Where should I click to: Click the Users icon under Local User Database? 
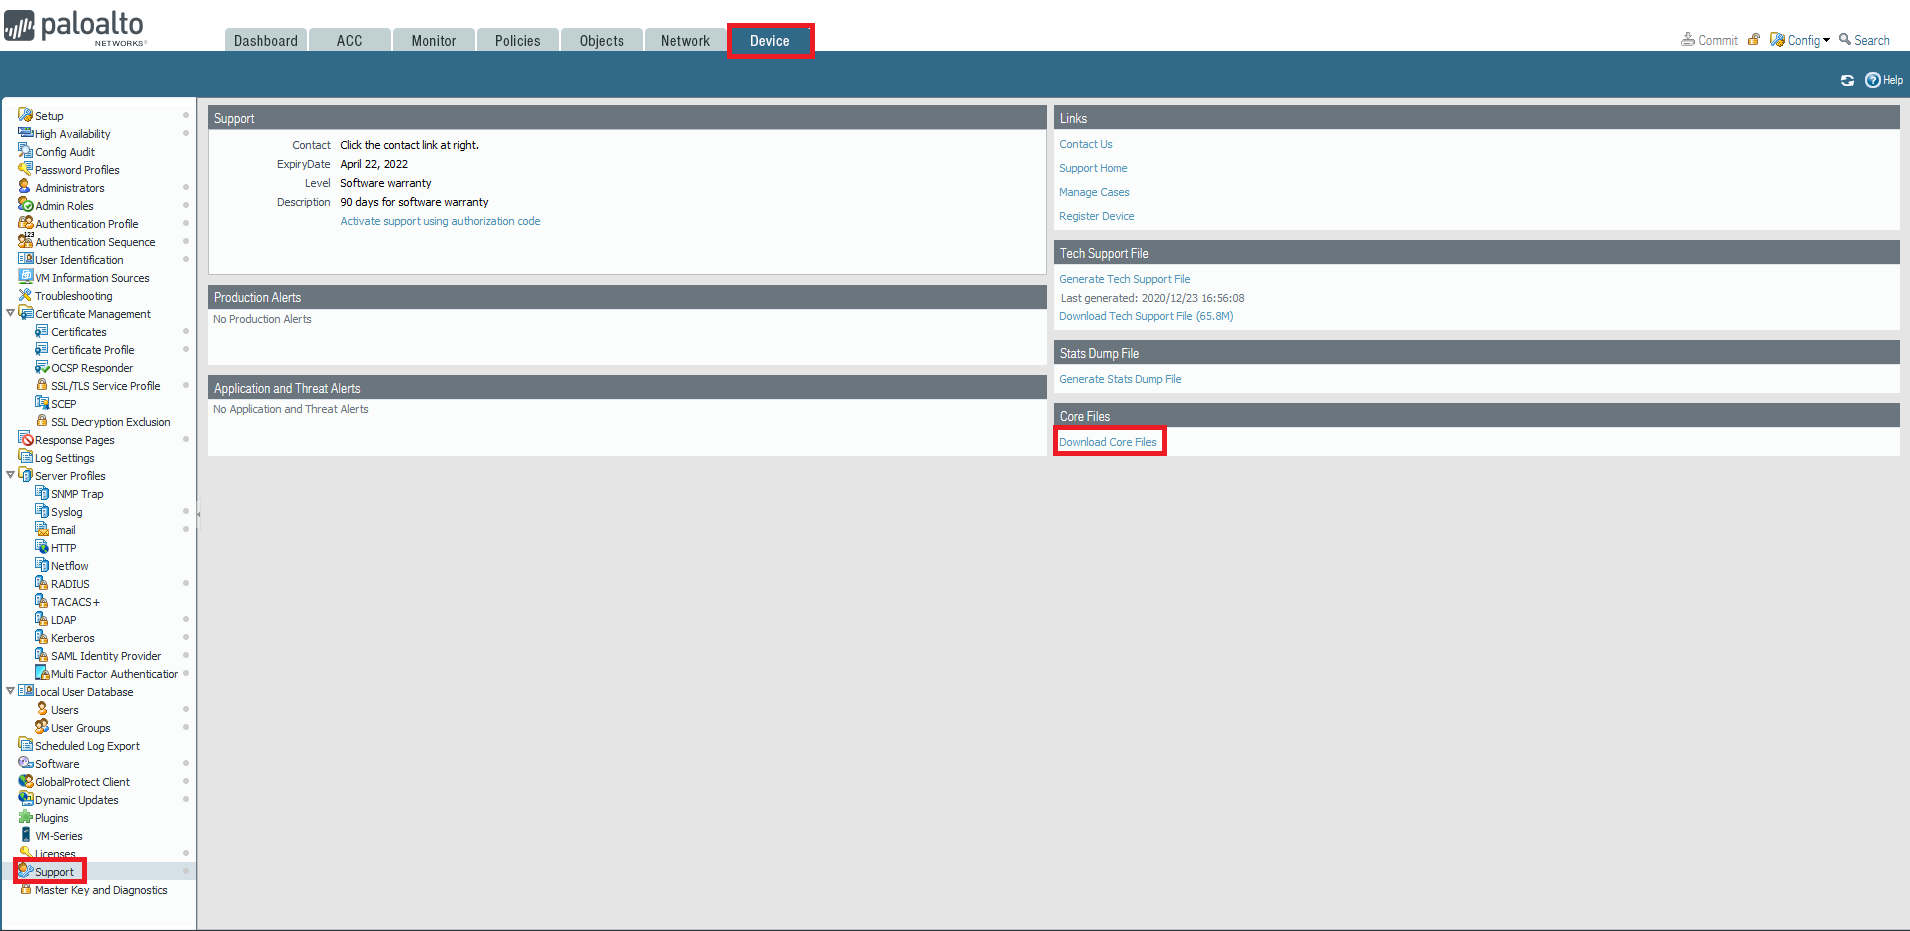(x=42, y=709)
